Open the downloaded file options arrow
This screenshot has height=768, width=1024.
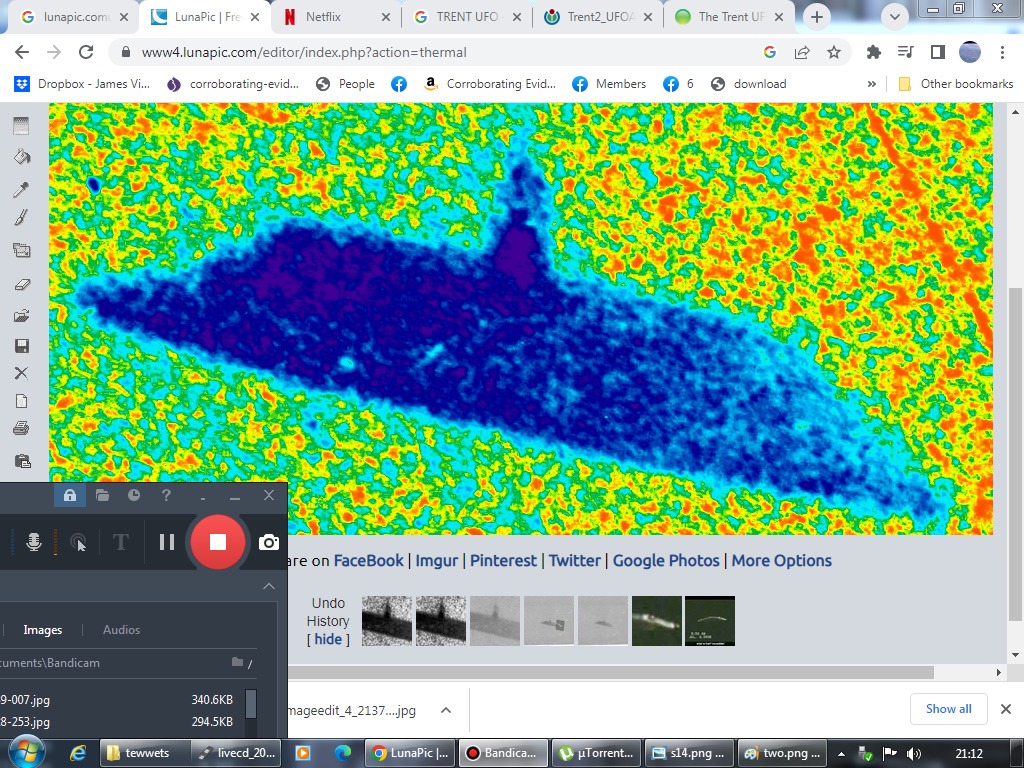(446, 710)
